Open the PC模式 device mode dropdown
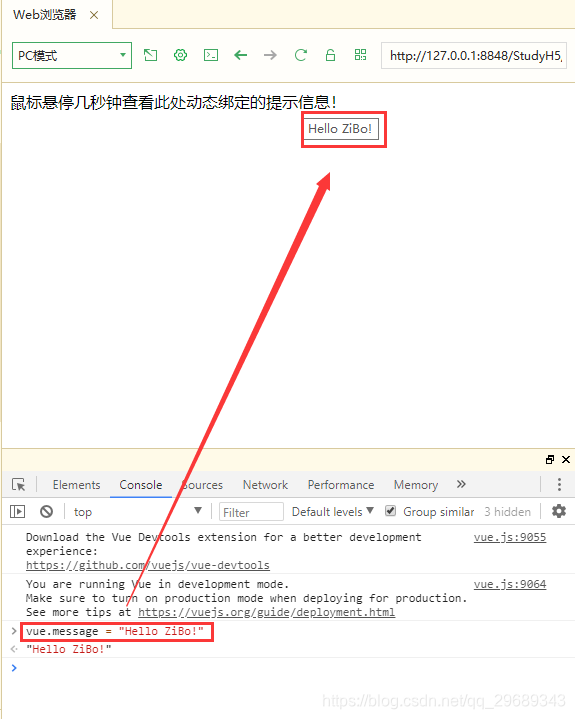The height and width of the screenshot is (719, 575). 72,55
